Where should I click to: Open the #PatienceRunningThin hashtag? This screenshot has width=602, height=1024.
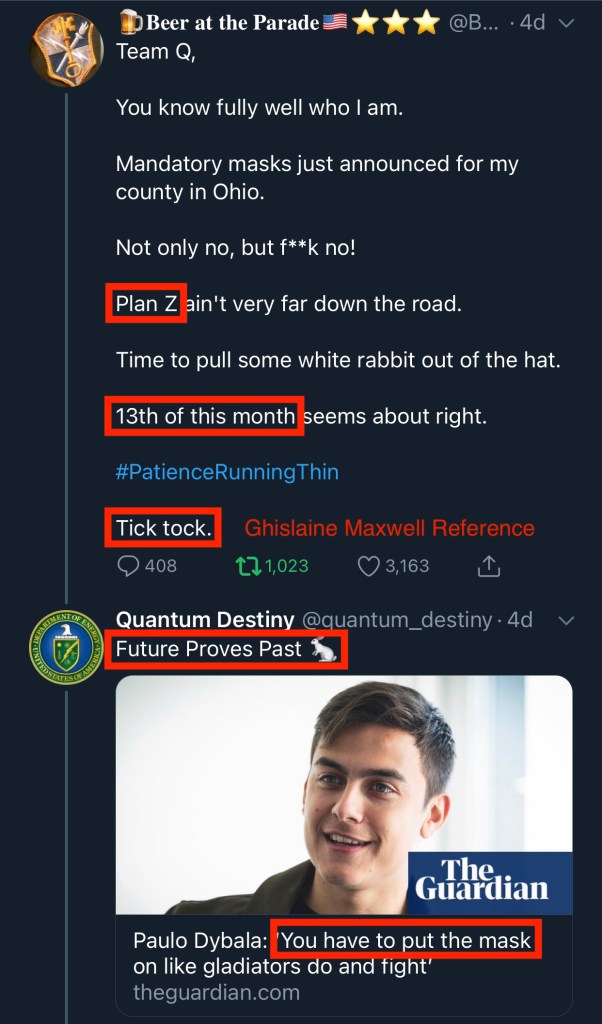(x=227, y=471)
